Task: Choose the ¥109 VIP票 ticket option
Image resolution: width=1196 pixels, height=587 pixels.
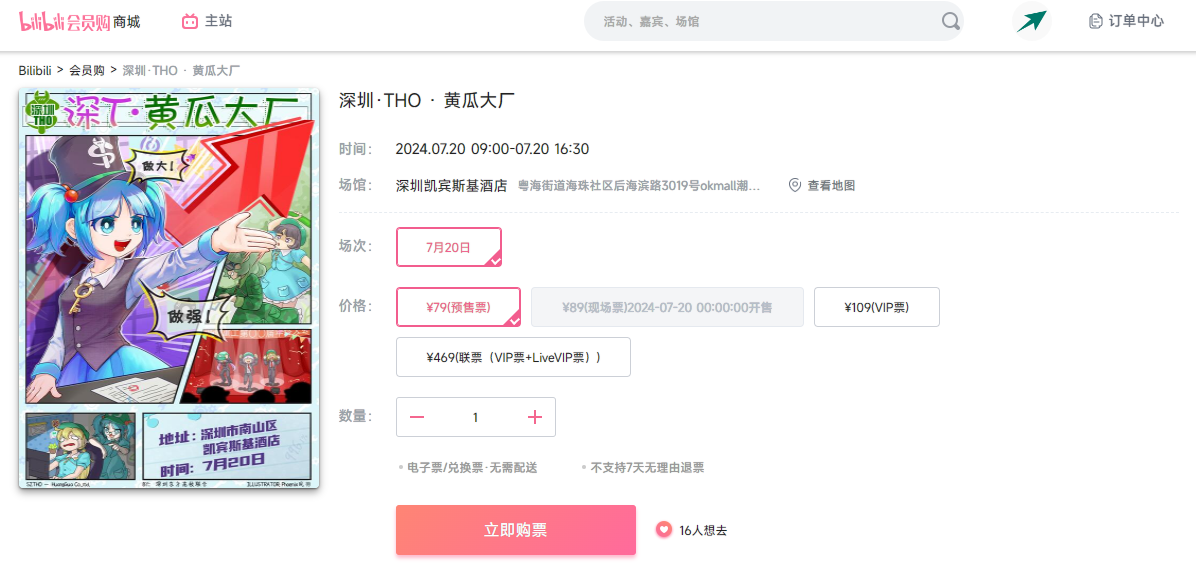Action: click(x=876, y=307)
